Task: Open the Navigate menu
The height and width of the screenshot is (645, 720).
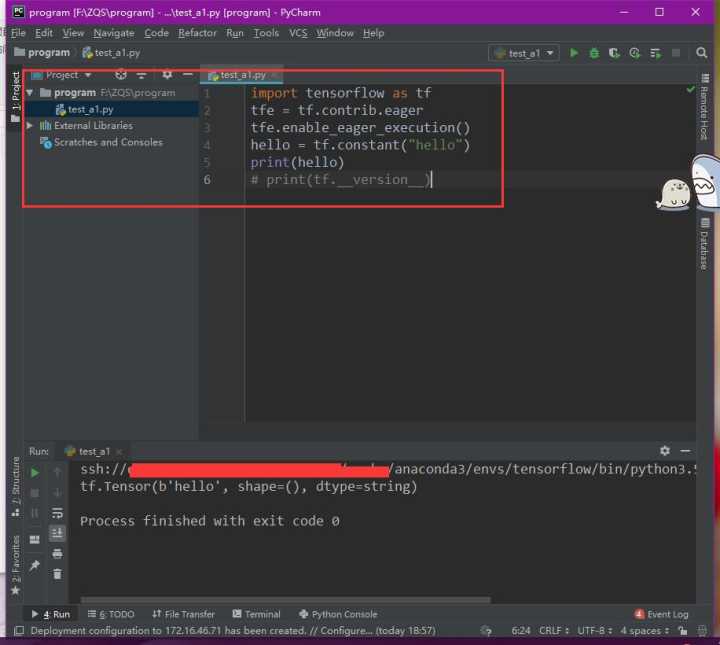Action: 114,33
